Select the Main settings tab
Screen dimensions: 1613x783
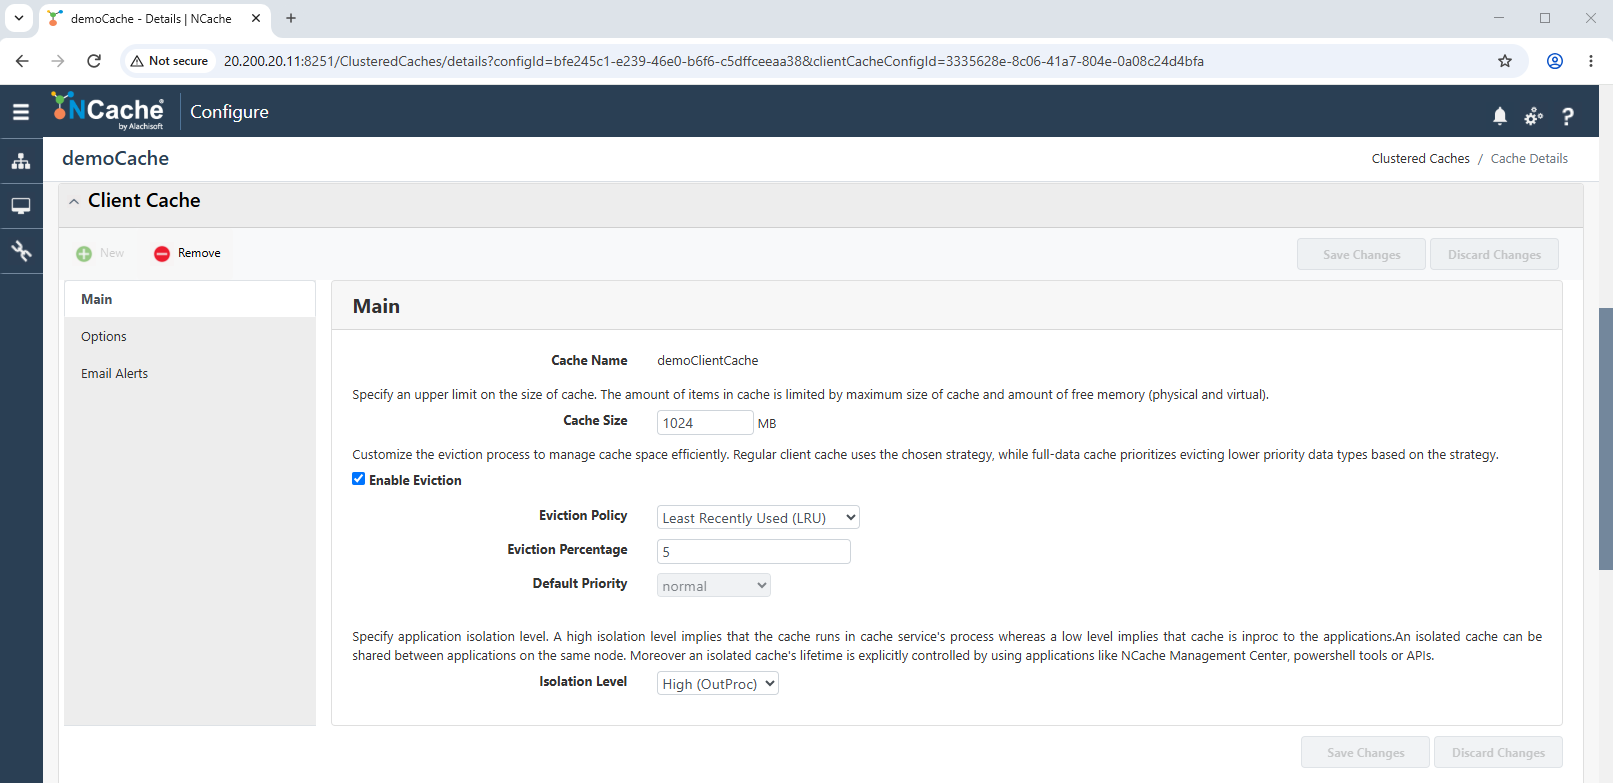190,299
